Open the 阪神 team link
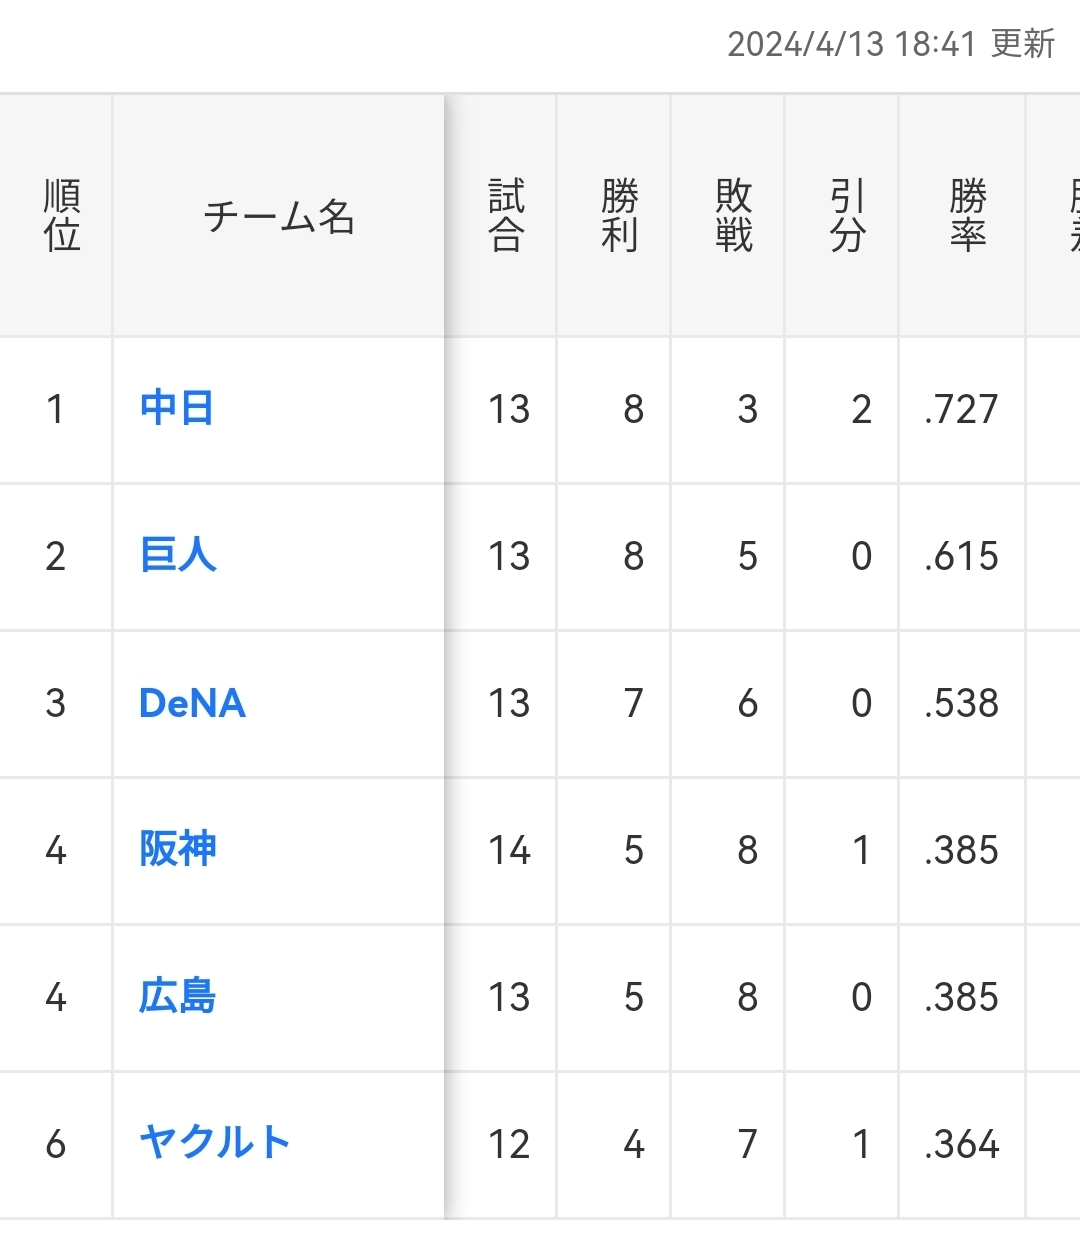 coord(178,850)
